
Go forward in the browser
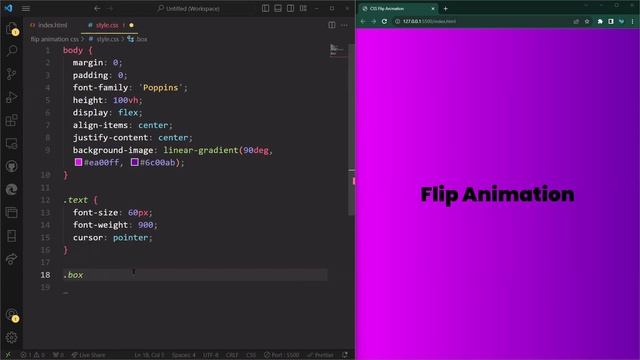pos(373,21)
